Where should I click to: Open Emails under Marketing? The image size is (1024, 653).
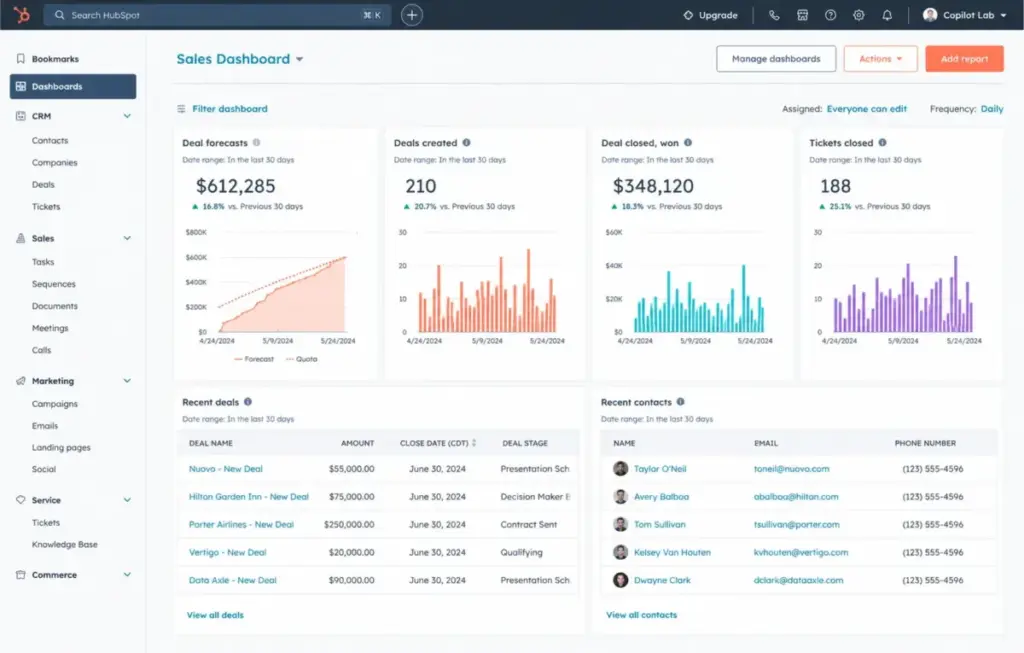pos(44,426)
